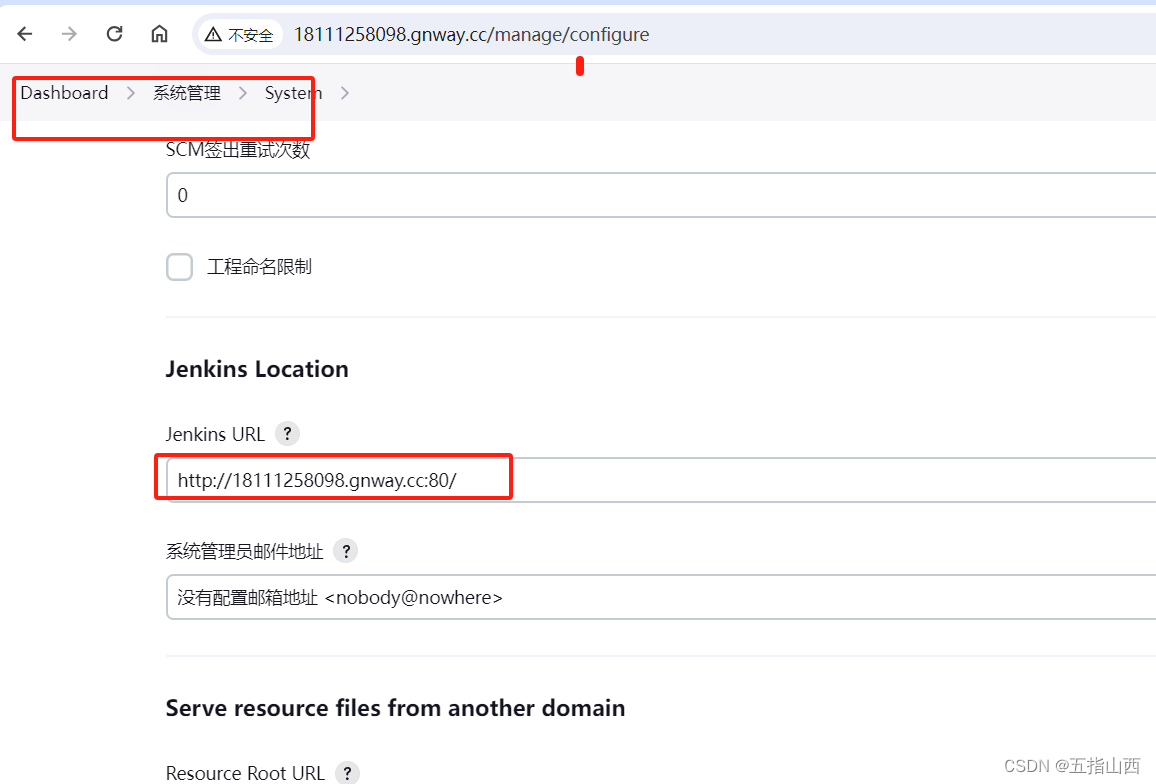Expand the chevron after System breadcrumb
The width and height of the screenshot is (1156, 784).
click(344, 93)
